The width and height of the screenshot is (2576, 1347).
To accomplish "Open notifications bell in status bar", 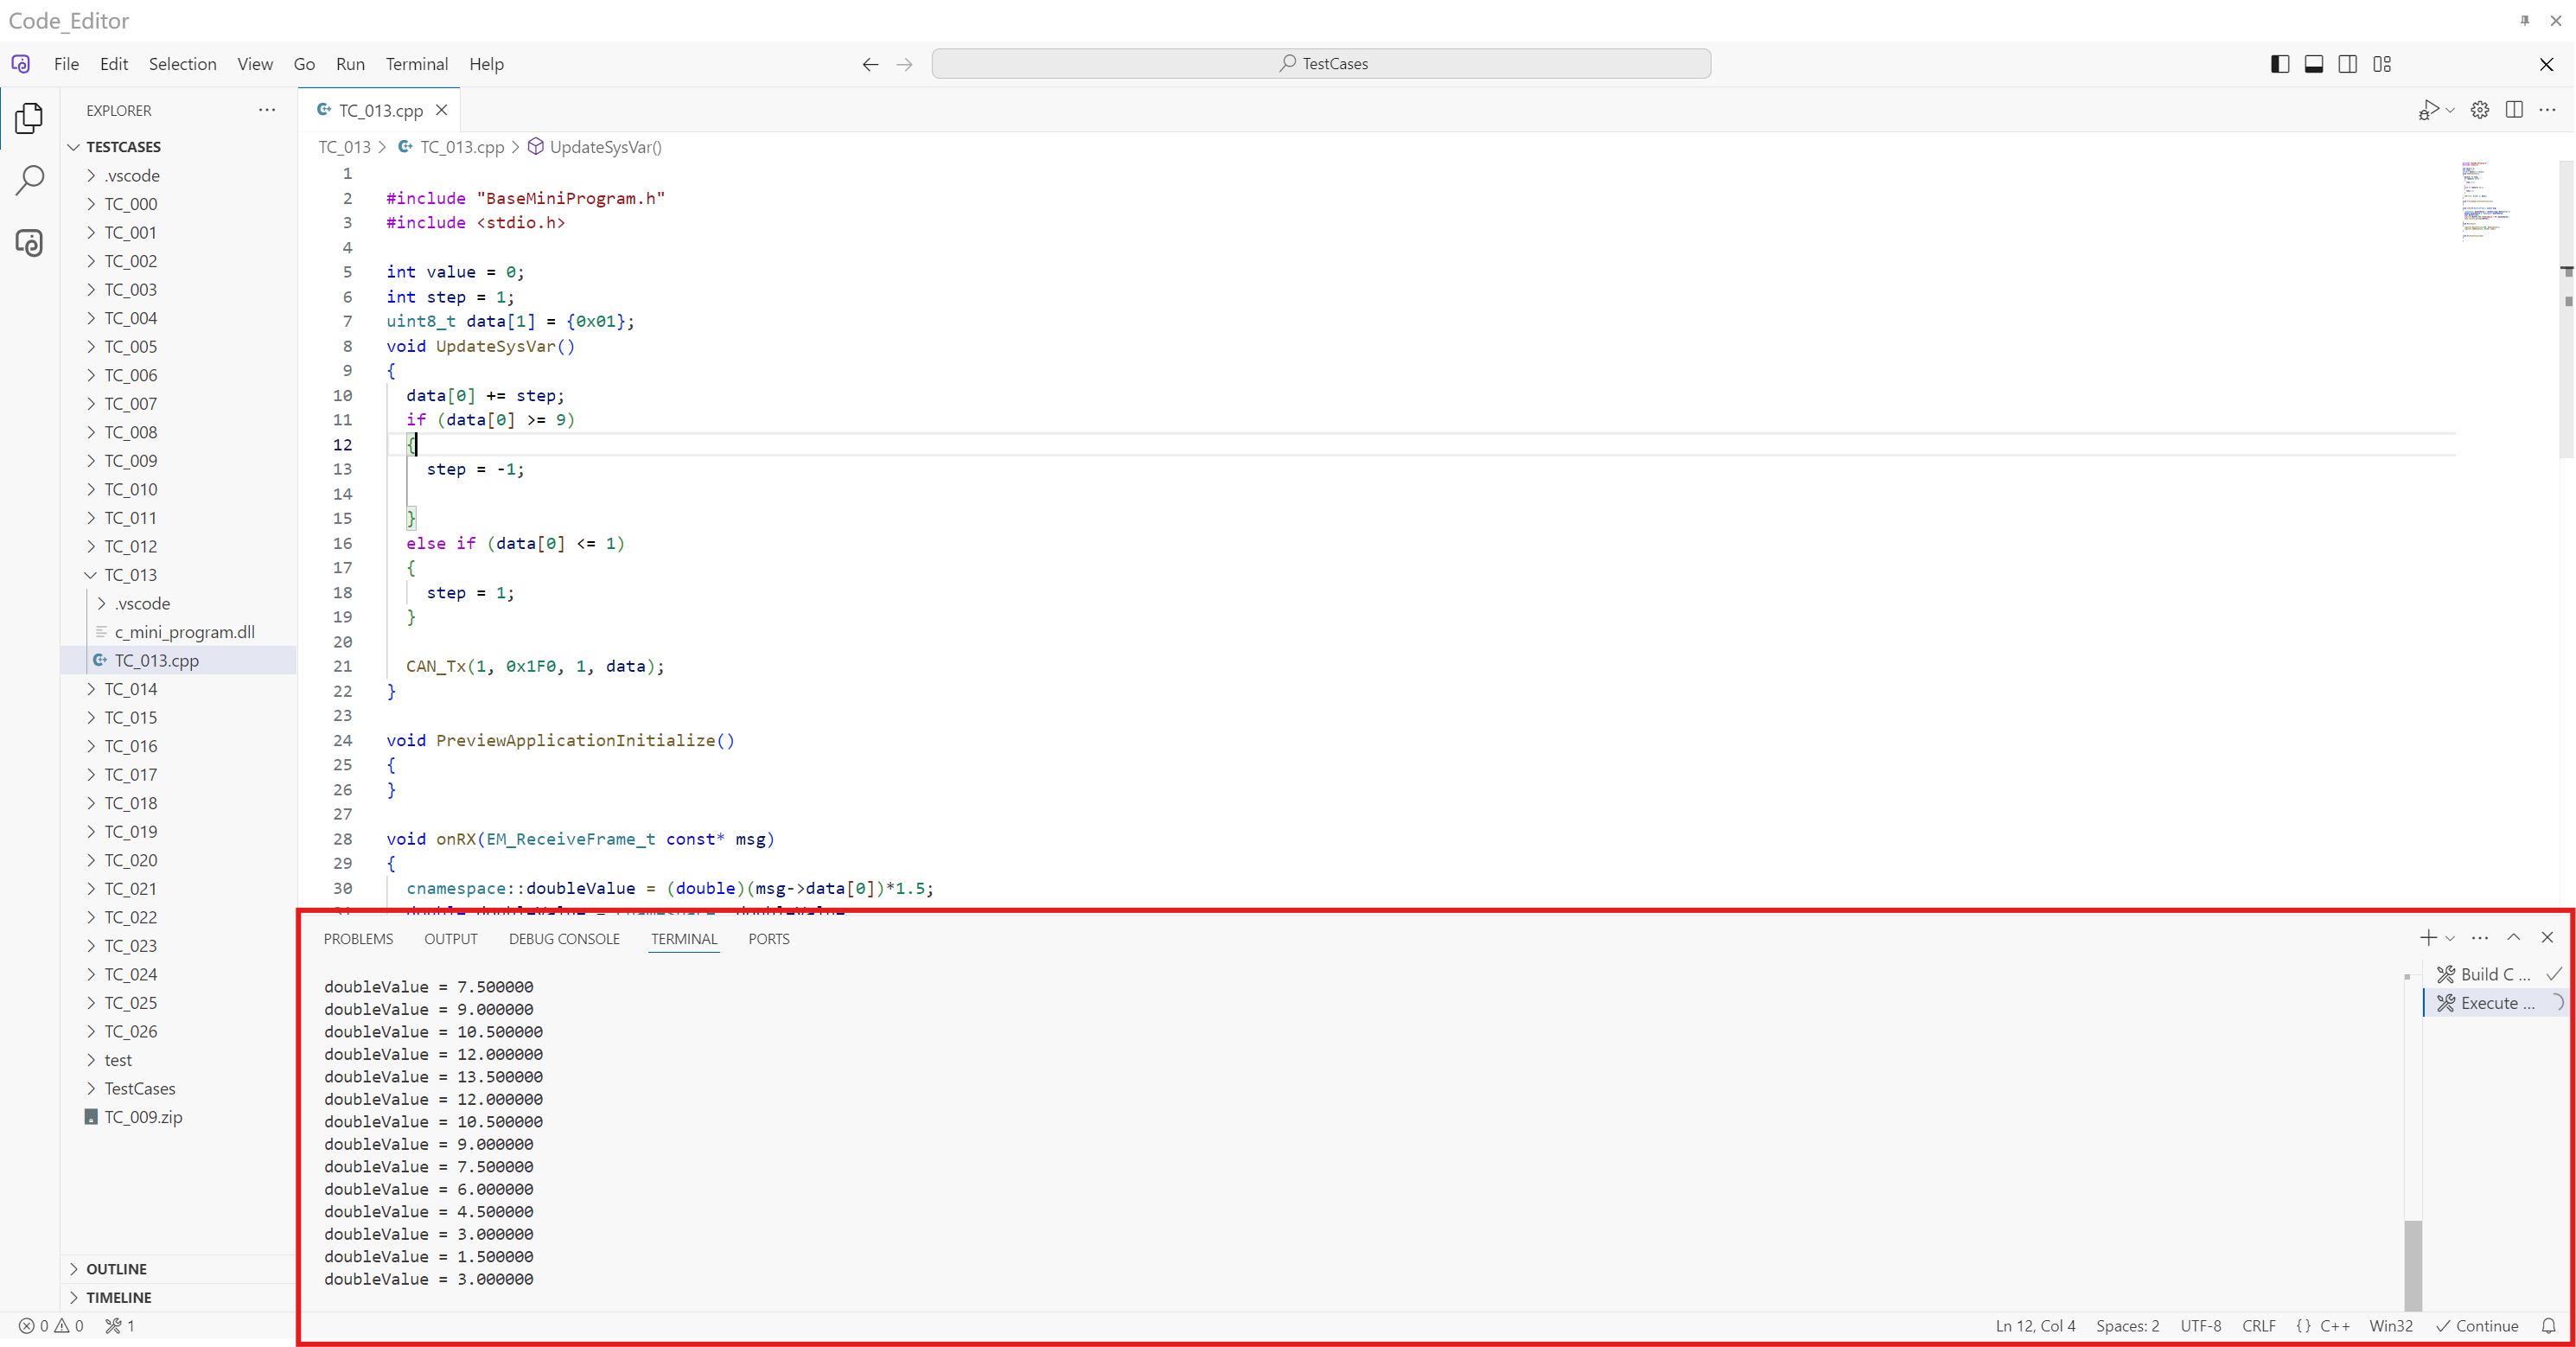I will tap(2548, 1326).
